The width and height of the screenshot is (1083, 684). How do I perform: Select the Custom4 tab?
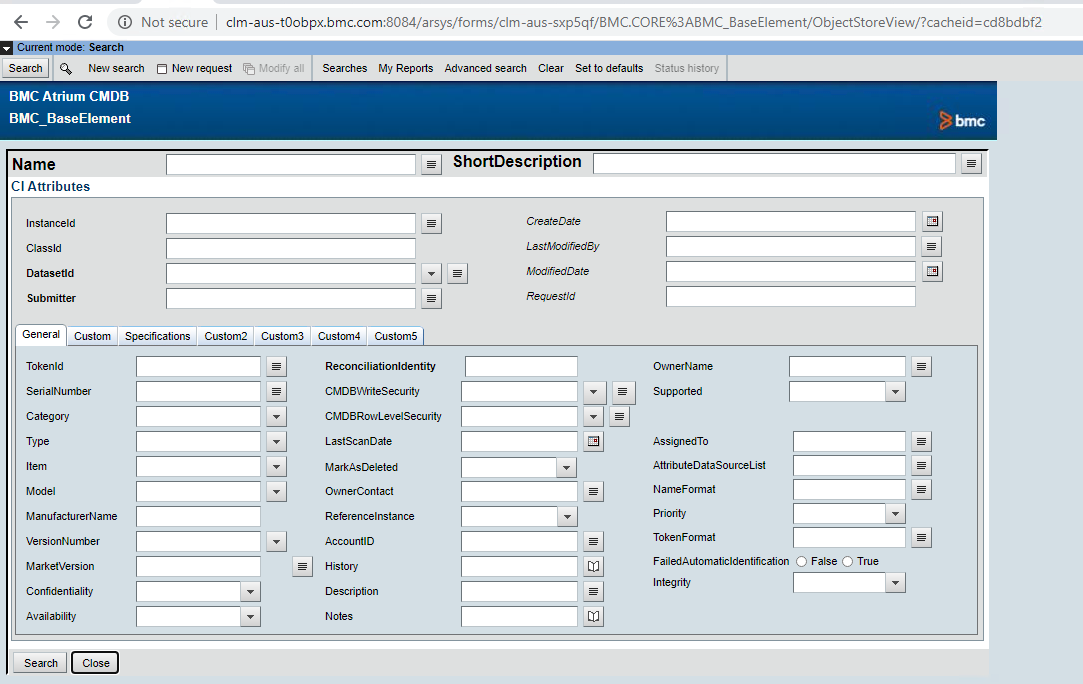[339, 336]
